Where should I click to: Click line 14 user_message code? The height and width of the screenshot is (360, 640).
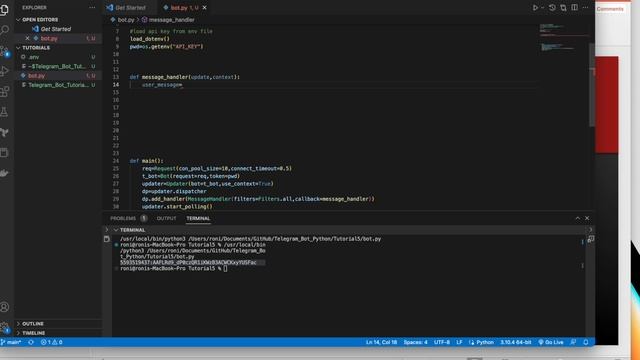[162, 85]
